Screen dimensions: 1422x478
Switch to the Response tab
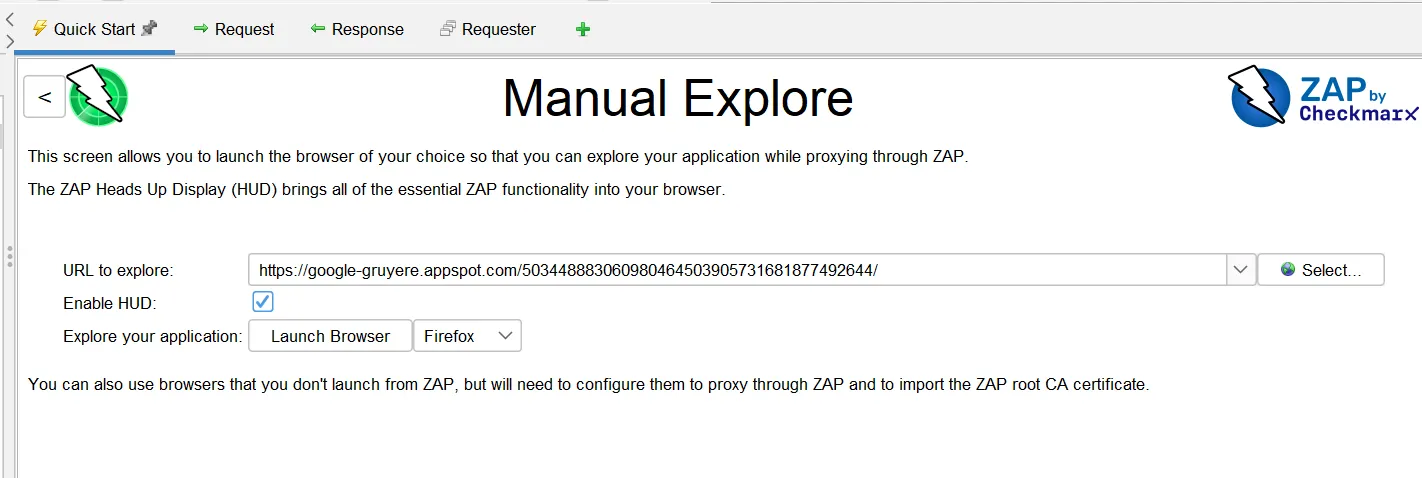coord(357,29)
